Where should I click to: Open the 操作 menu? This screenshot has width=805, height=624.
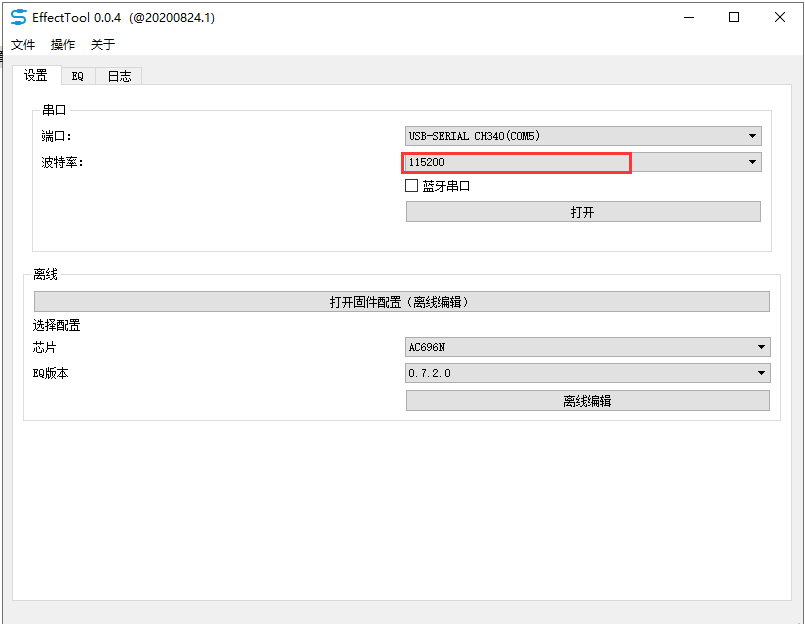[x=63, y=45]
